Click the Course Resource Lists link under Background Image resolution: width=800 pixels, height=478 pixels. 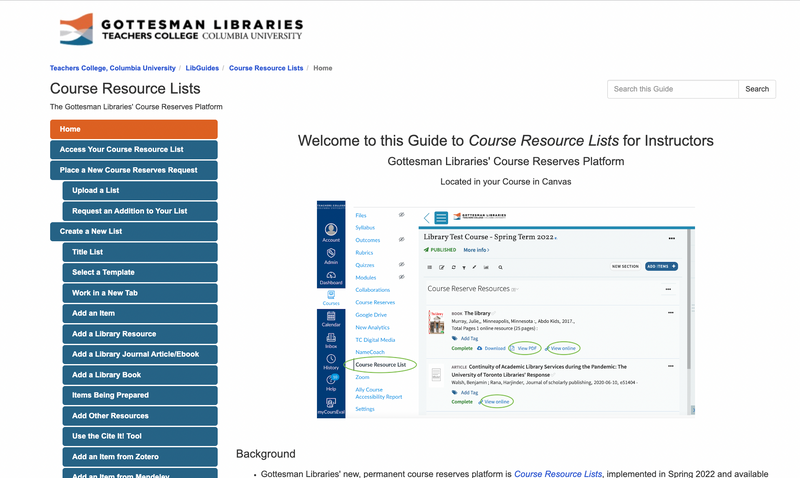[x=558, y=473]
